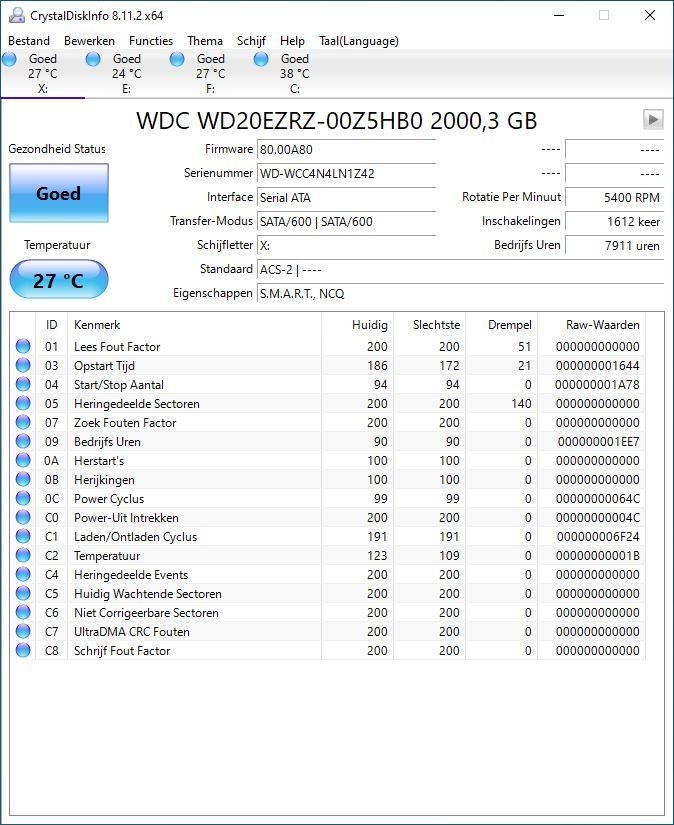Click the blue orb for Start/Stop Aantal

pos(23,384)
